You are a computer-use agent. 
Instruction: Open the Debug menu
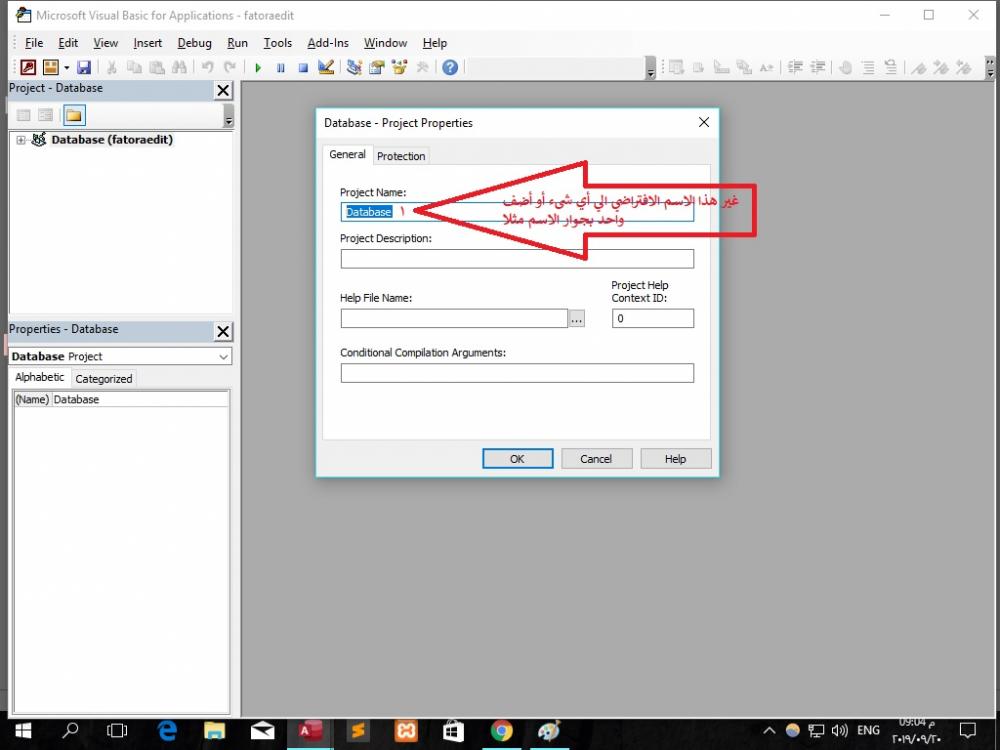[195, 43]
